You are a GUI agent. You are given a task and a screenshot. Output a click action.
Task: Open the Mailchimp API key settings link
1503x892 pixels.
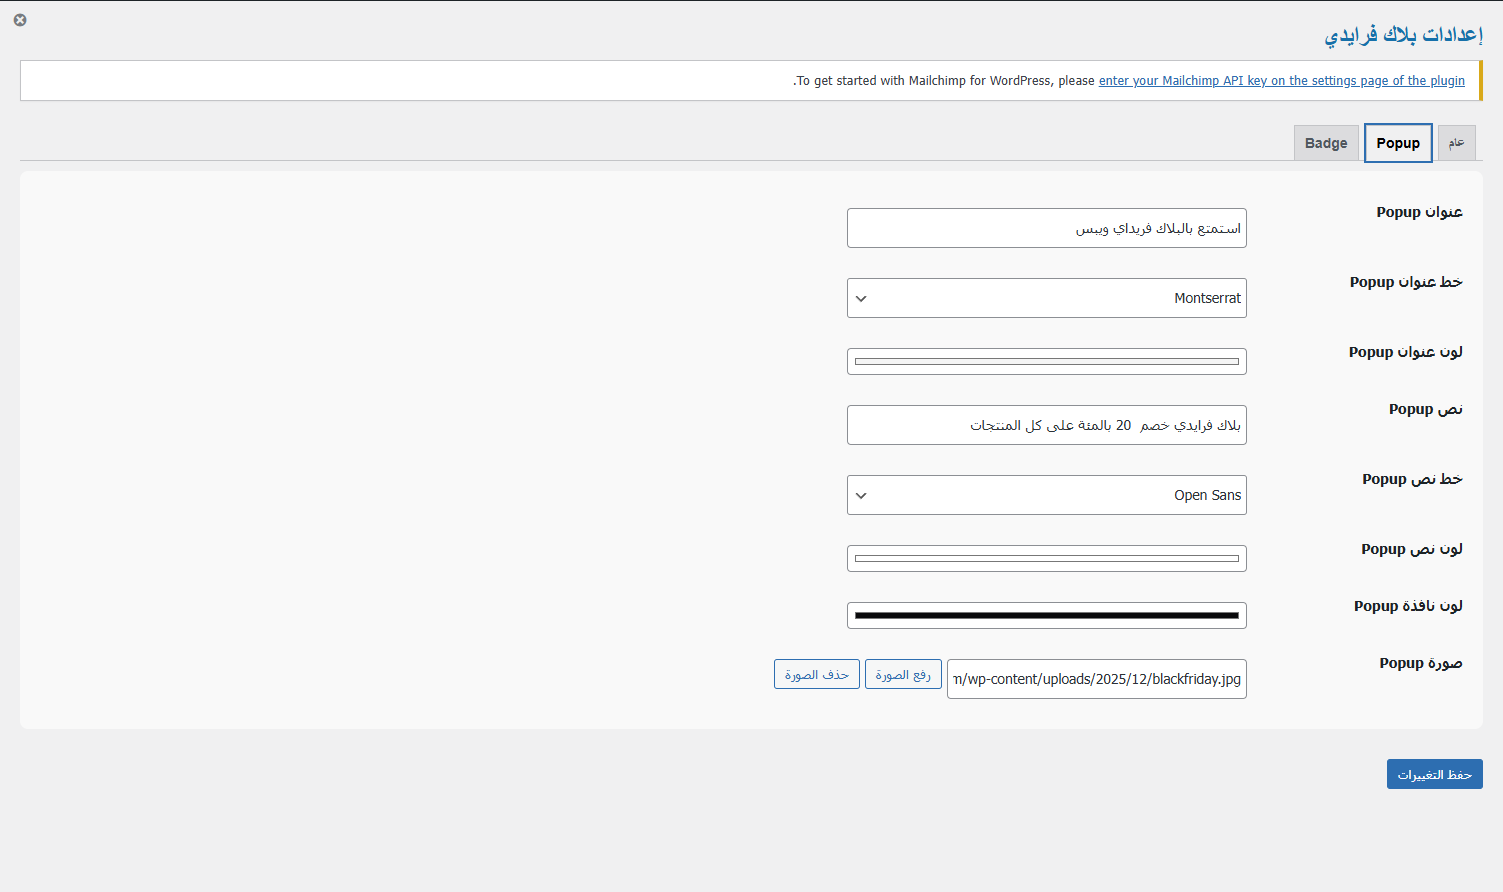pos(1281,81)
